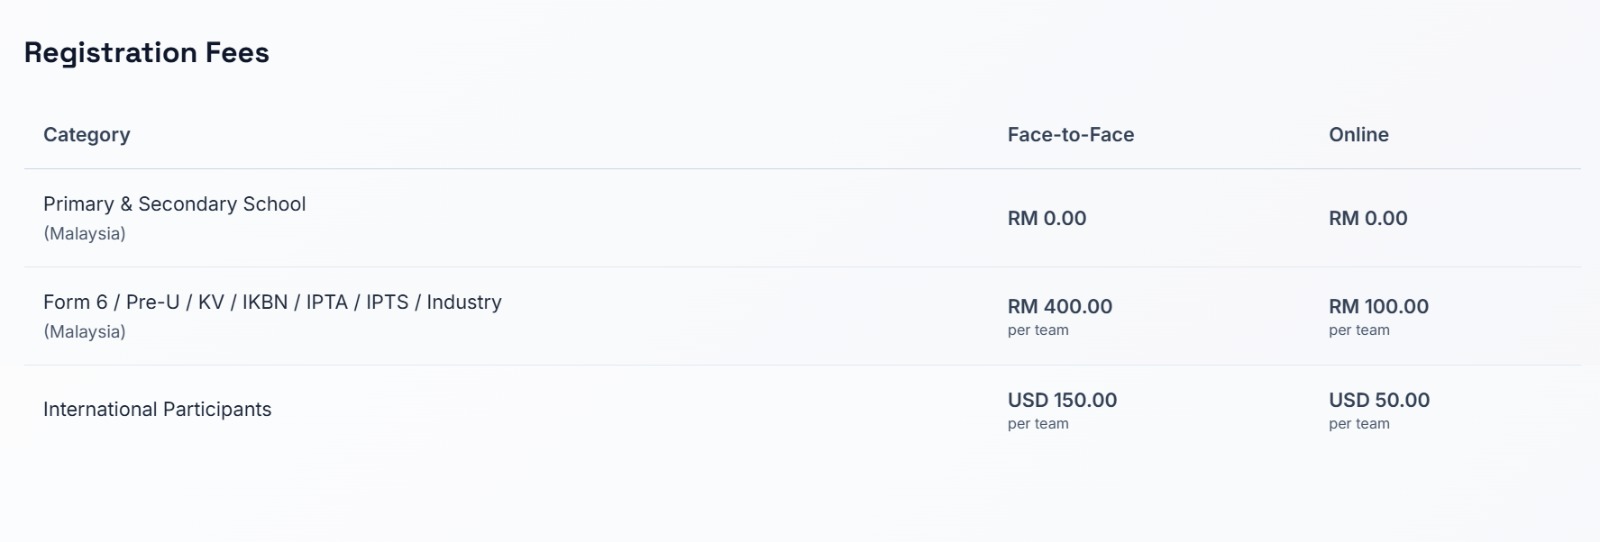Click the per team label under USD 150.00

coord(1037,424)
